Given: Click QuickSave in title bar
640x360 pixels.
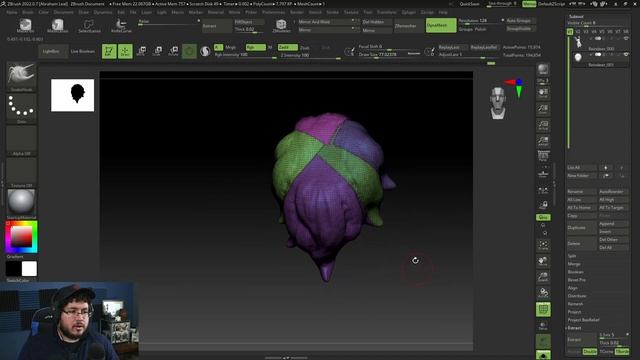Looking at the screenshot, I should coord(469,4).
